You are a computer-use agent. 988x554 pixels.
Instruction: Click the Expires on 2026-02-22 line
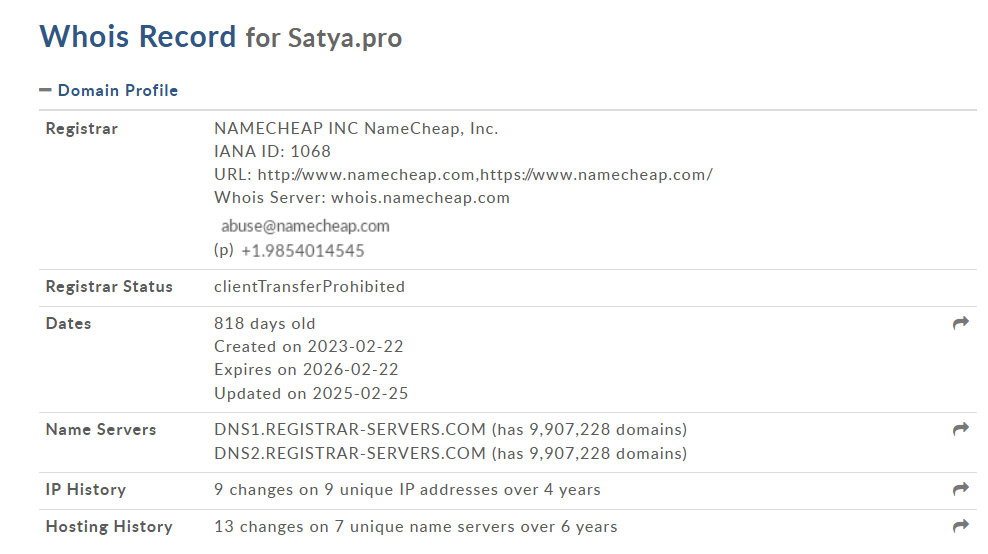pyautogui.click(x=306, y=369)
